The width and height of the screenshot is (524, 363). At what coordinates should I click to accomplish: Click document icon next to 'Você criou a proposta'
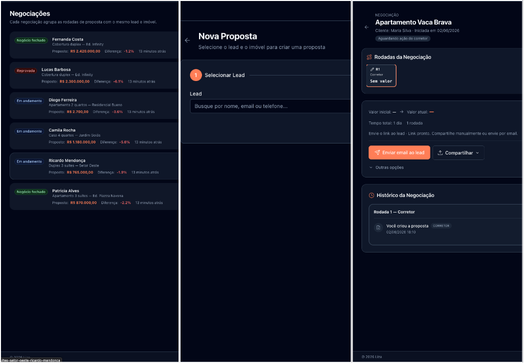(378, 227)
